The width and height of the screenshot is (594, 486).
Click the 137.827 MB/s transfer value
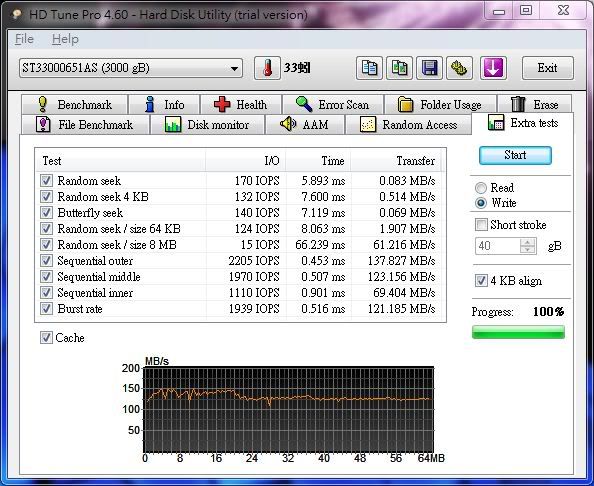point(401,261)
